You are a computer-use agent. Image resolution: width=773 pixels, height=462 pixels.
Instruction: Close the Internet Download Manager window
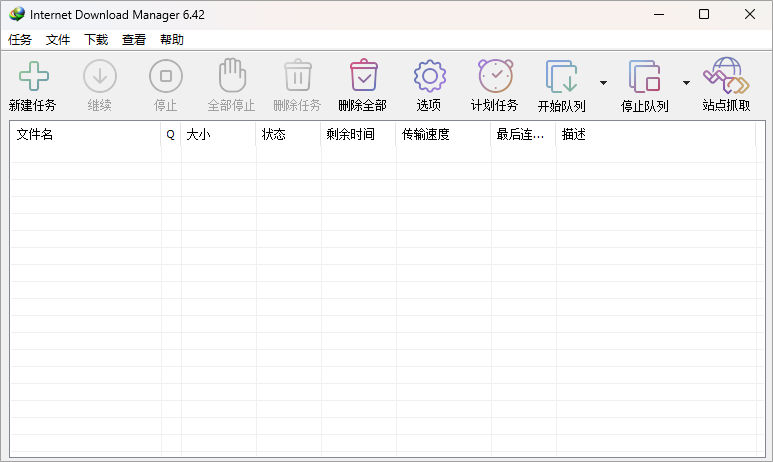(750, 14)
